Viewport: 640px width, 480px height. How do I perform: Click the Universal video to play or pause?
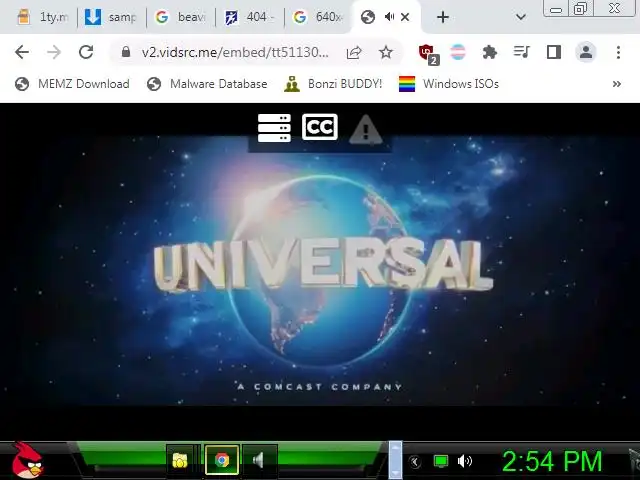click(320, 269)
